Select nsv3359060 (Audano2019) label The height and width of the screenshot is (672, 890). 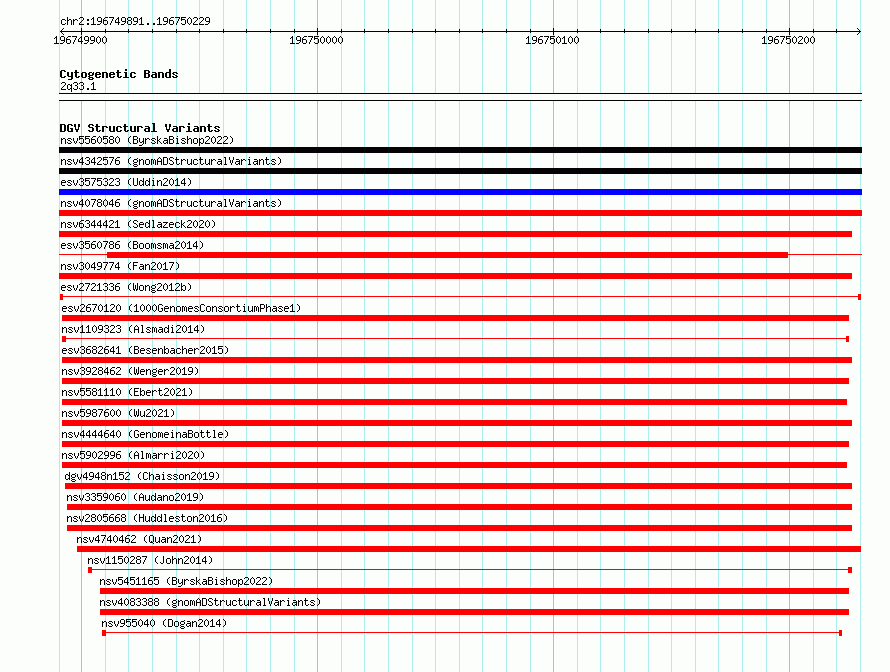(135, 497)
